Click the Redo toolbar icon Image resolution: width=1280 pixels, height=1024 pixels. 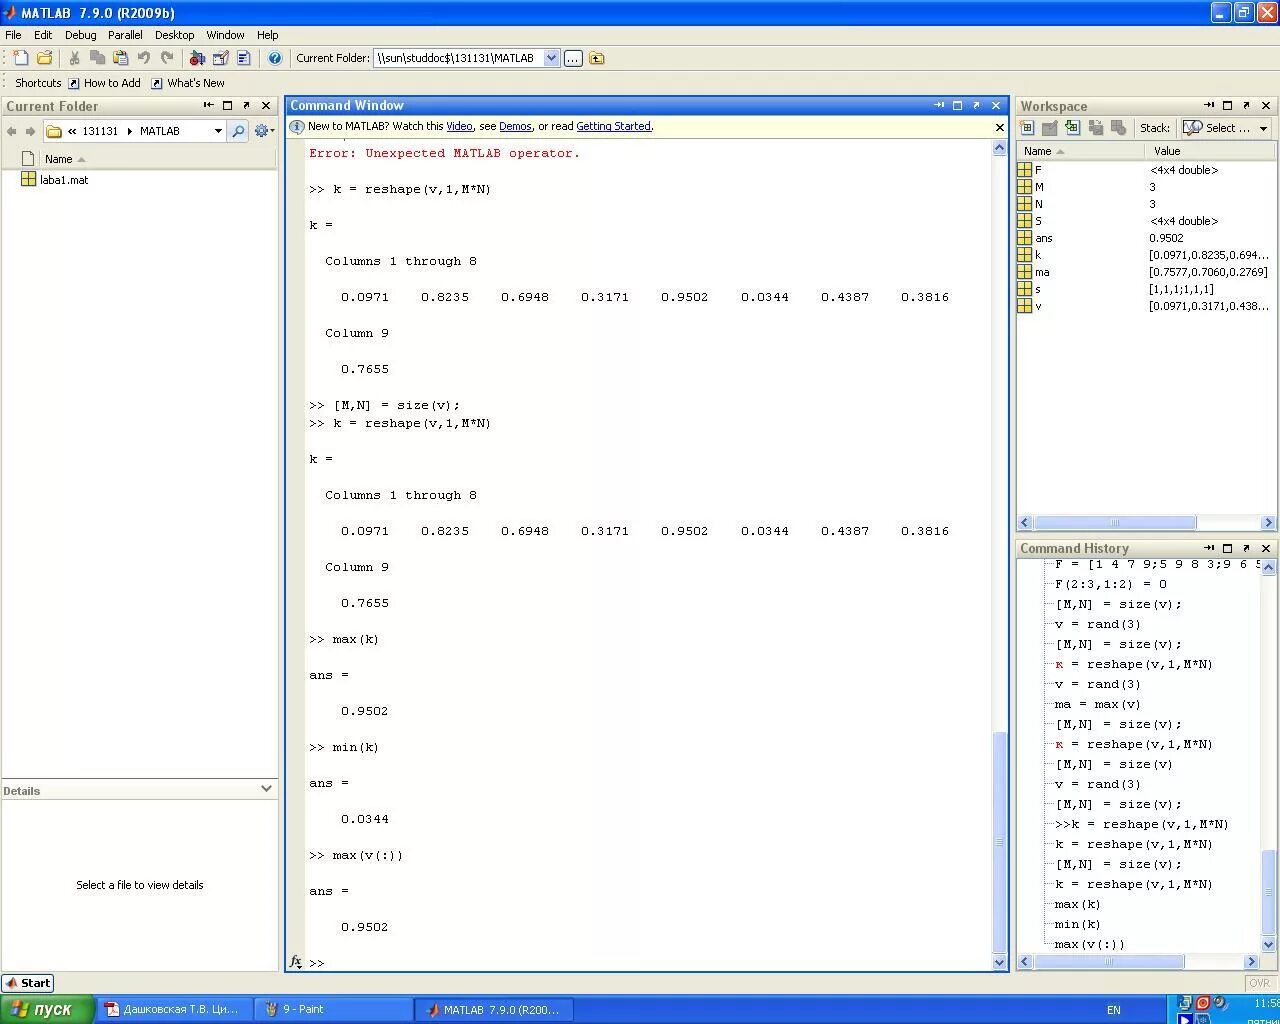click(167, 58)
